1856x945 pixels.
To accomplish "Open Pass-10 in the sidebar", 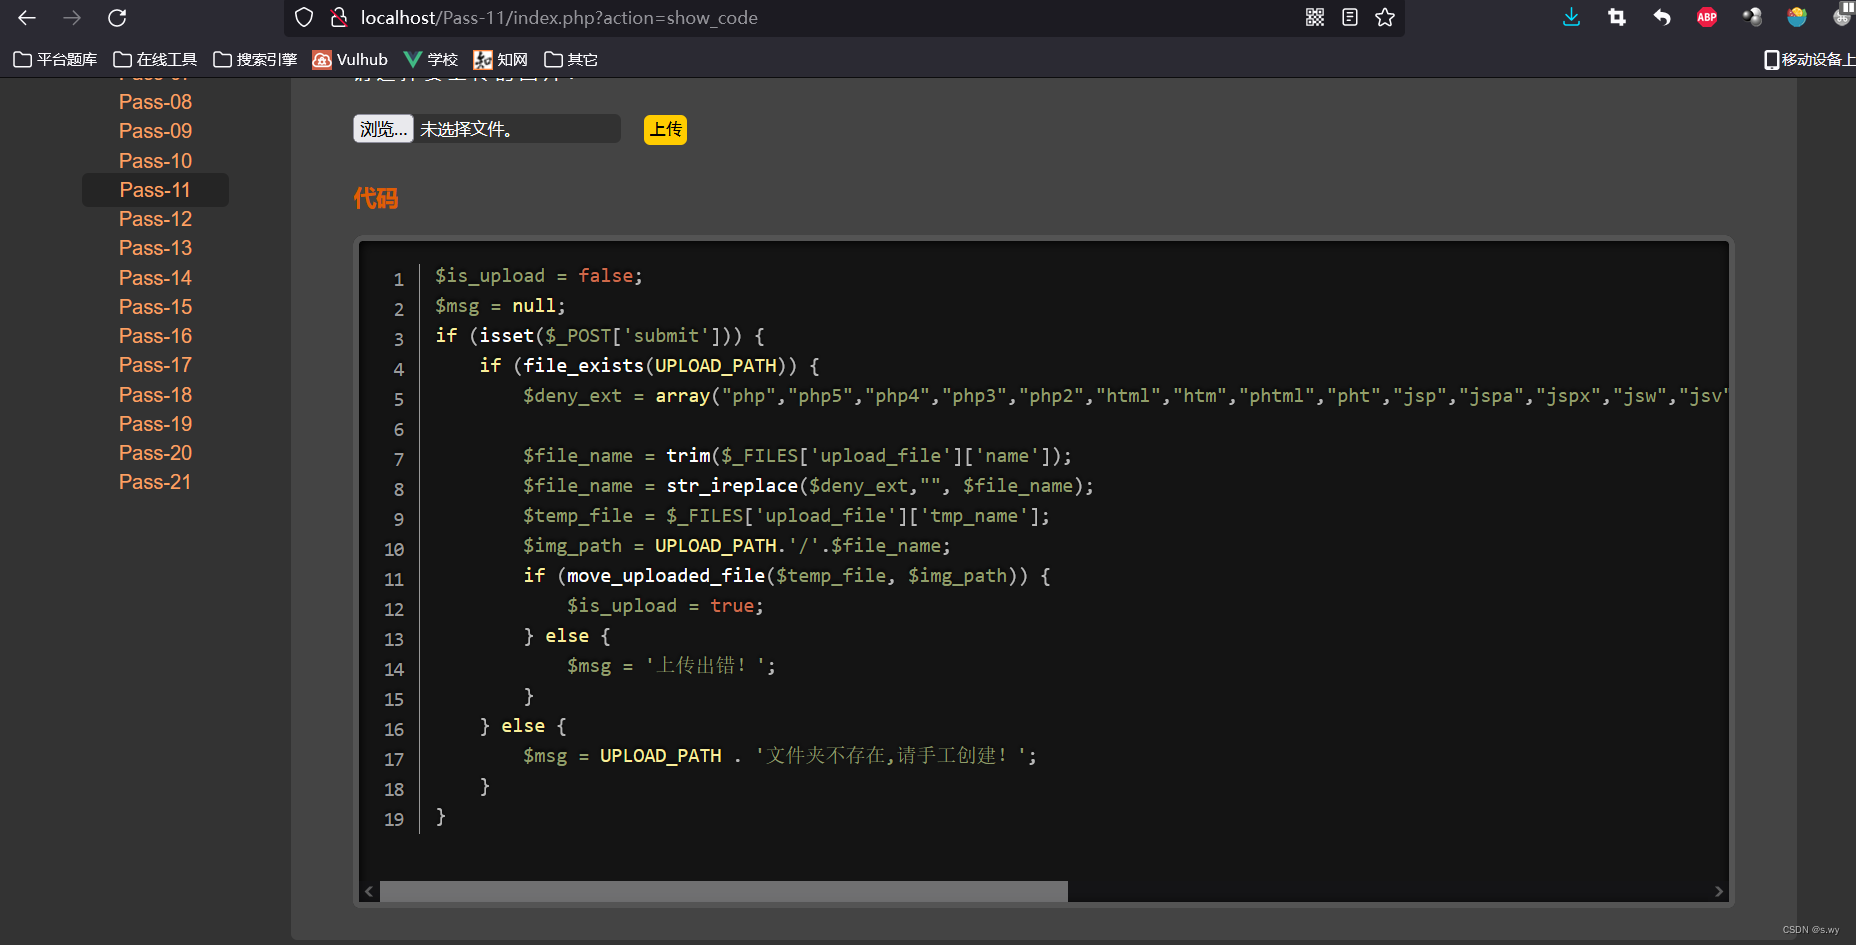I will 155,161.
